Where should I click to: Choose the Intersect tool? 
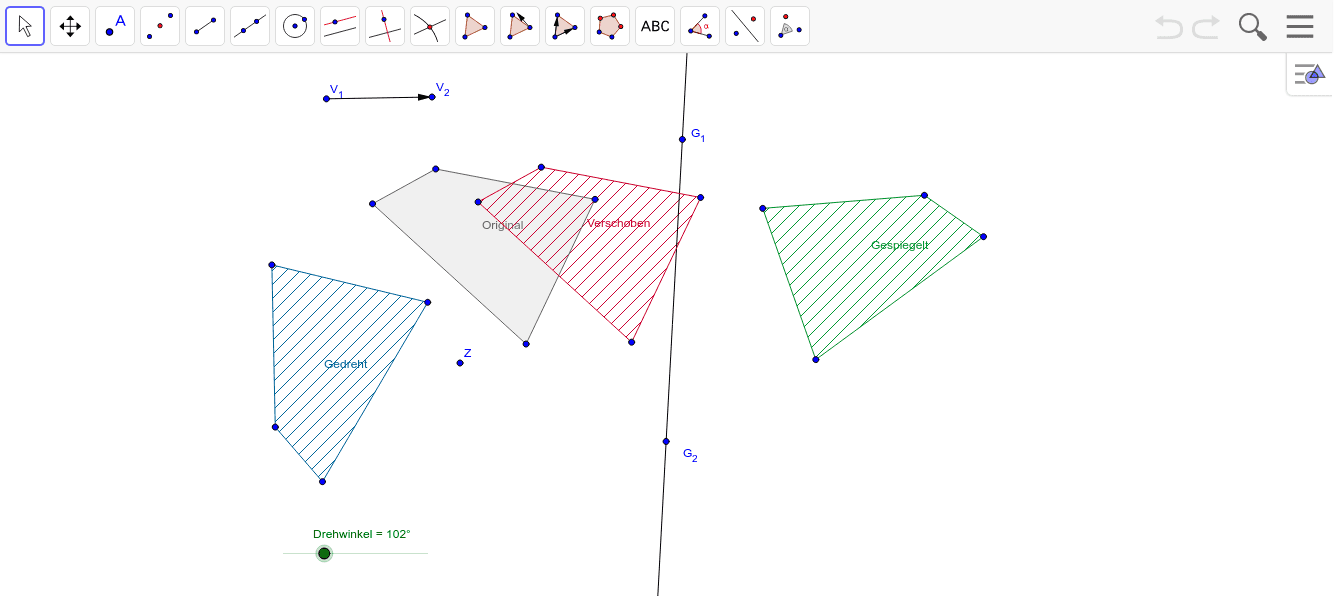click(430, 26)
